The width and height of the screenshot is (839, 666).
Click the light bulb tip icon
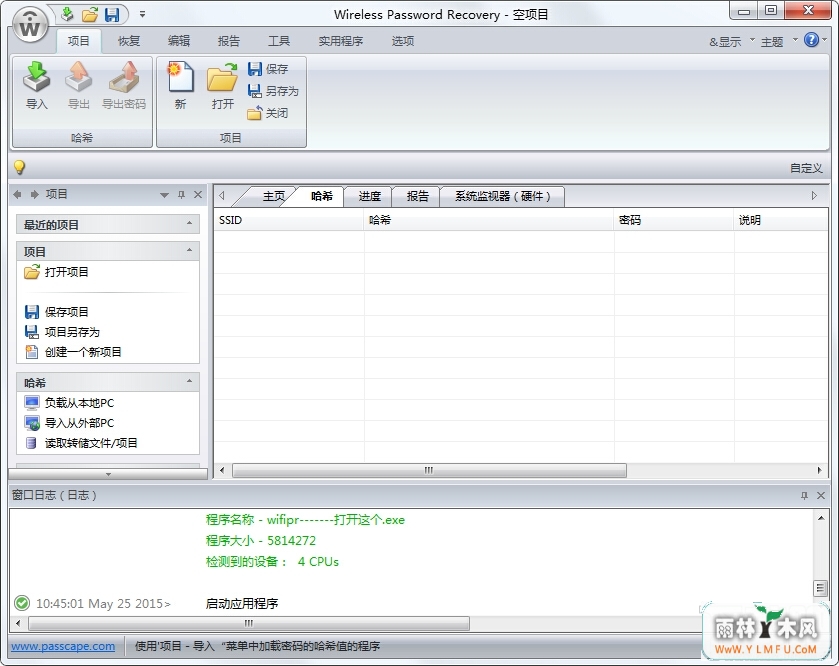(x=19, y=167)
